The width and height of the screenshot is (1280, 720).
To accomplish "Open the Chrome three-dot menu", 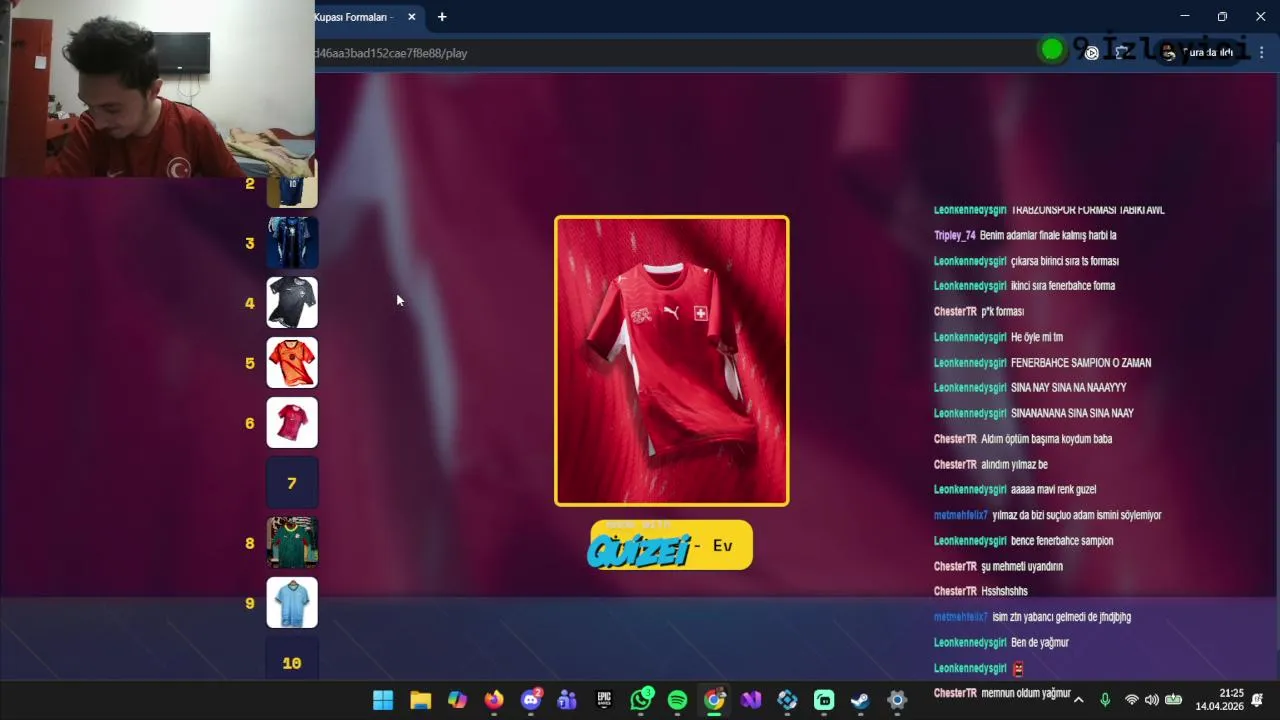I will pyautogui.click(x=1262, y=53).
